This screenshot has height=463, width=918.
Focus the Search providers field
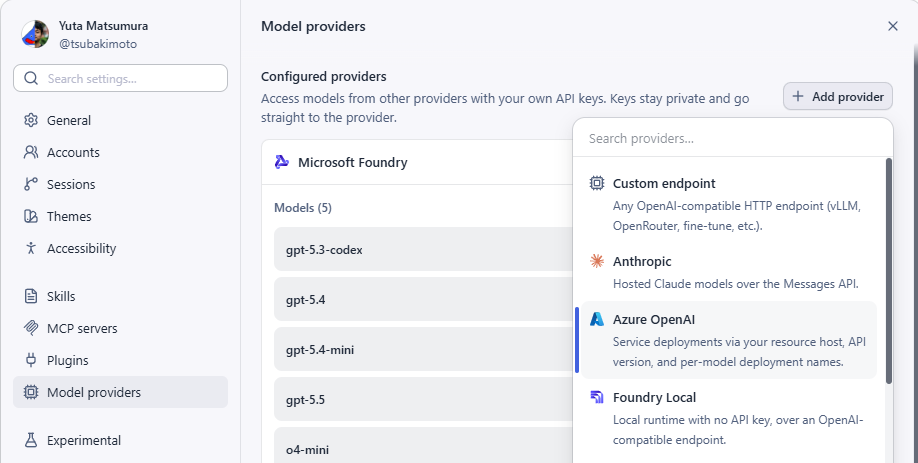click(x=733, y=138)
